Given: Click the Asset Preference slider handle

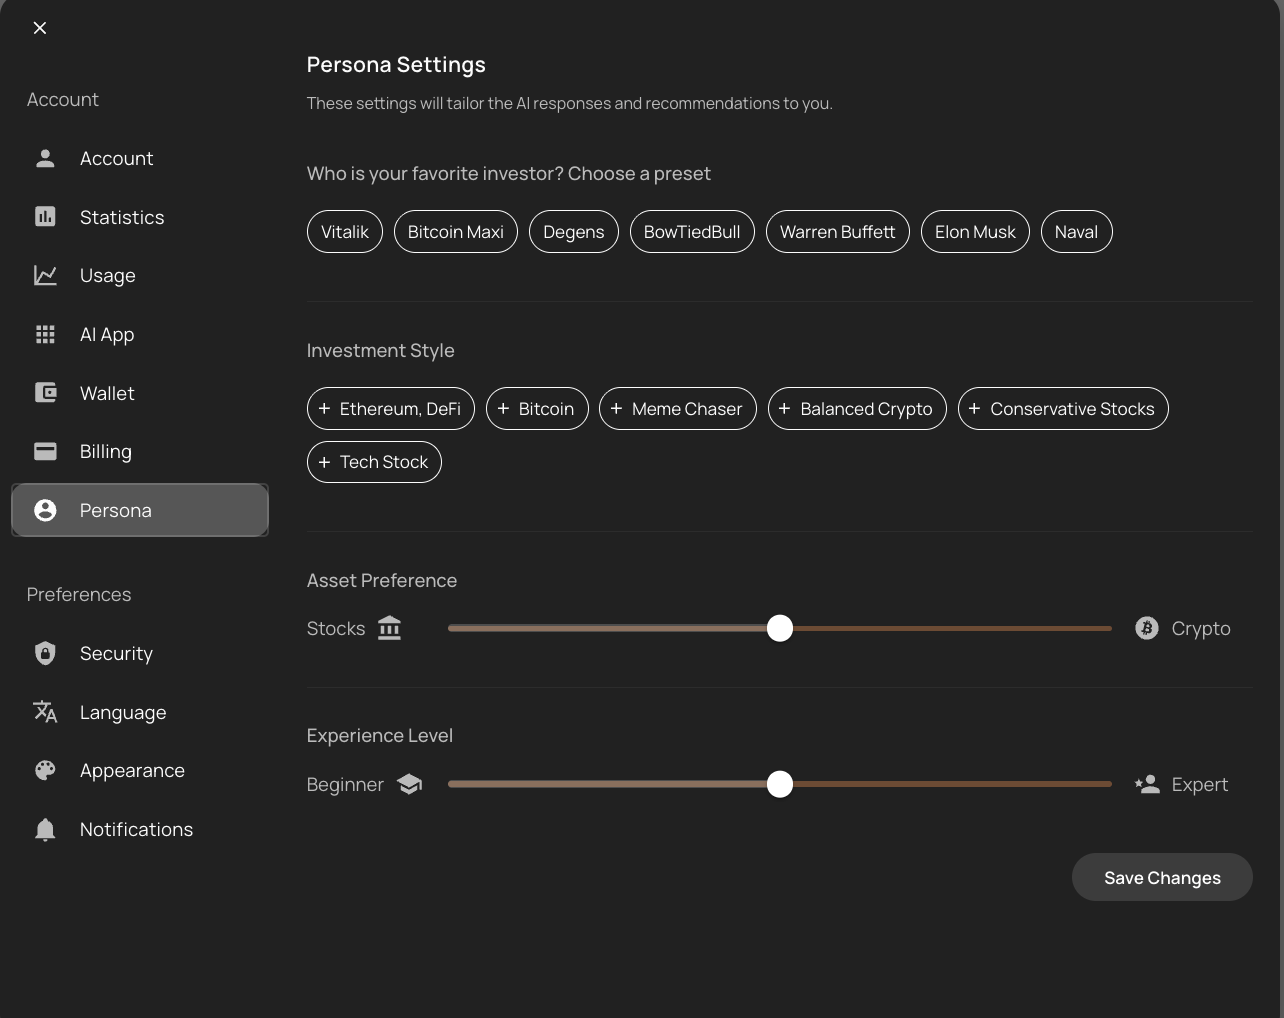Looking at the screenshot, I should pyautogui.click(x=780, y=628).
